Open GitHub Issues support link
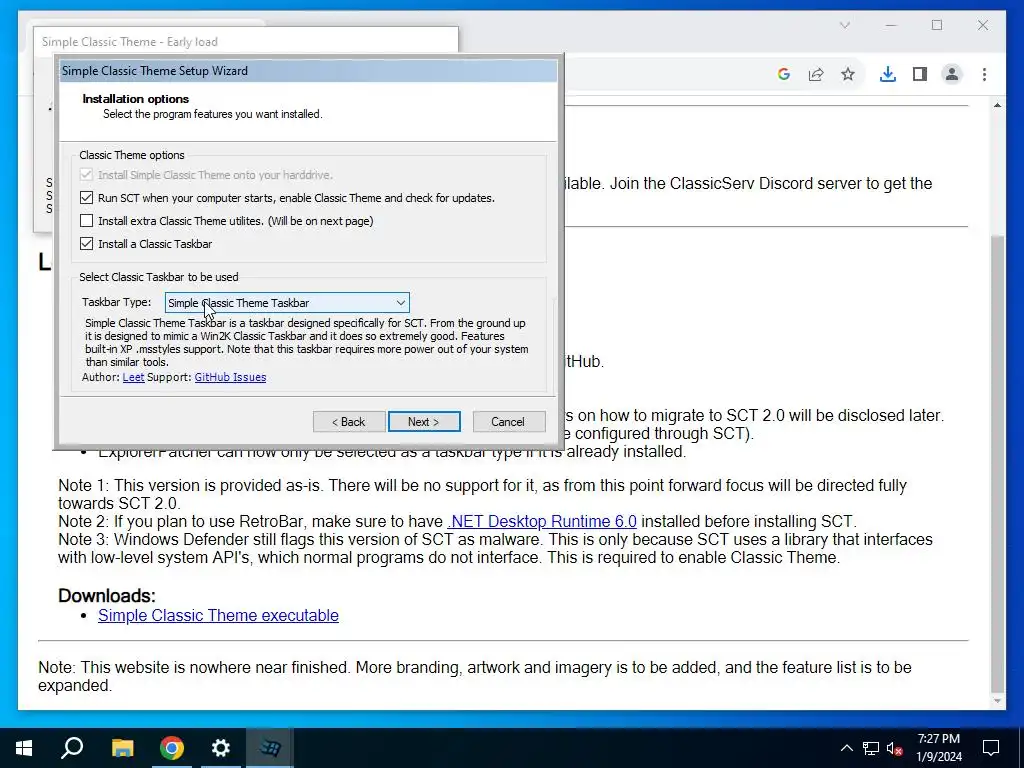 click(x=230, y=377)
